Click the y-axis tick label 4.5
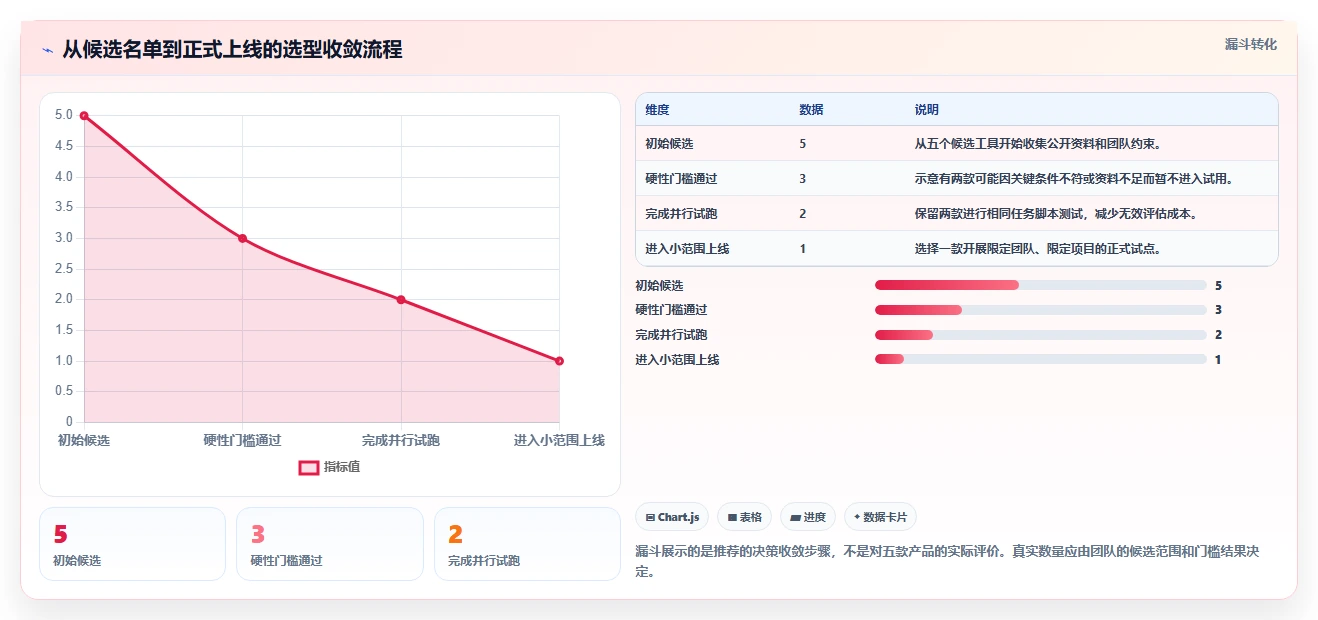Viewport: 1318px width, 620px height. tap(64, 146)
